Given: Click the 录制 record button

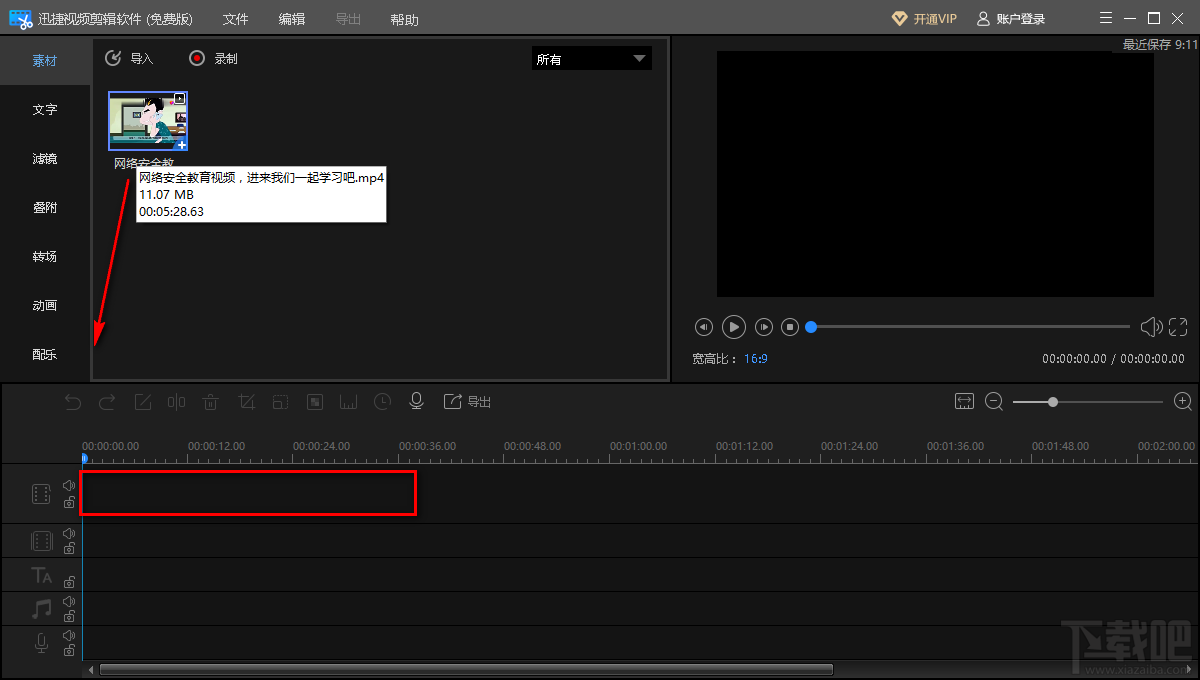Looking at the screenshot, I should [x=213, y=58].
